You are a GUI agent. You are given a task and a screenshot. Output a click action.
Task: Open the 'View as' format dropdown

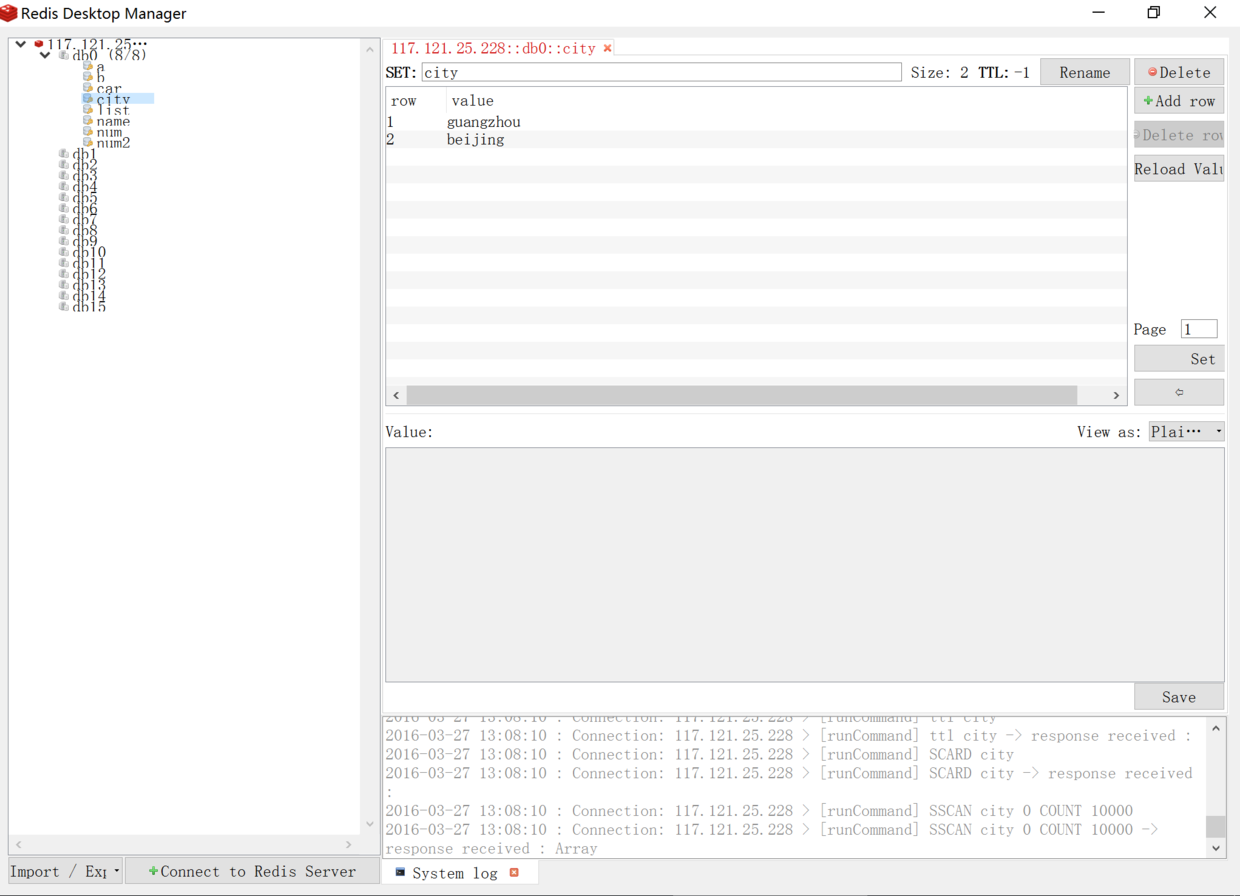coord(1186,432)
